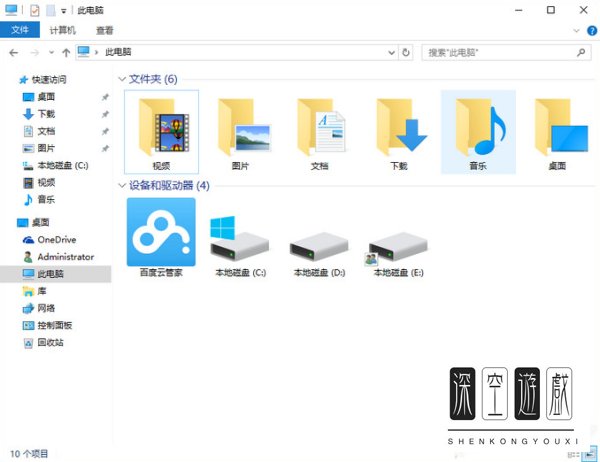This screenshot has height=462, width=600.
Task: Unpin 下载 using its pin icon
Action: (x=105, y=114)
